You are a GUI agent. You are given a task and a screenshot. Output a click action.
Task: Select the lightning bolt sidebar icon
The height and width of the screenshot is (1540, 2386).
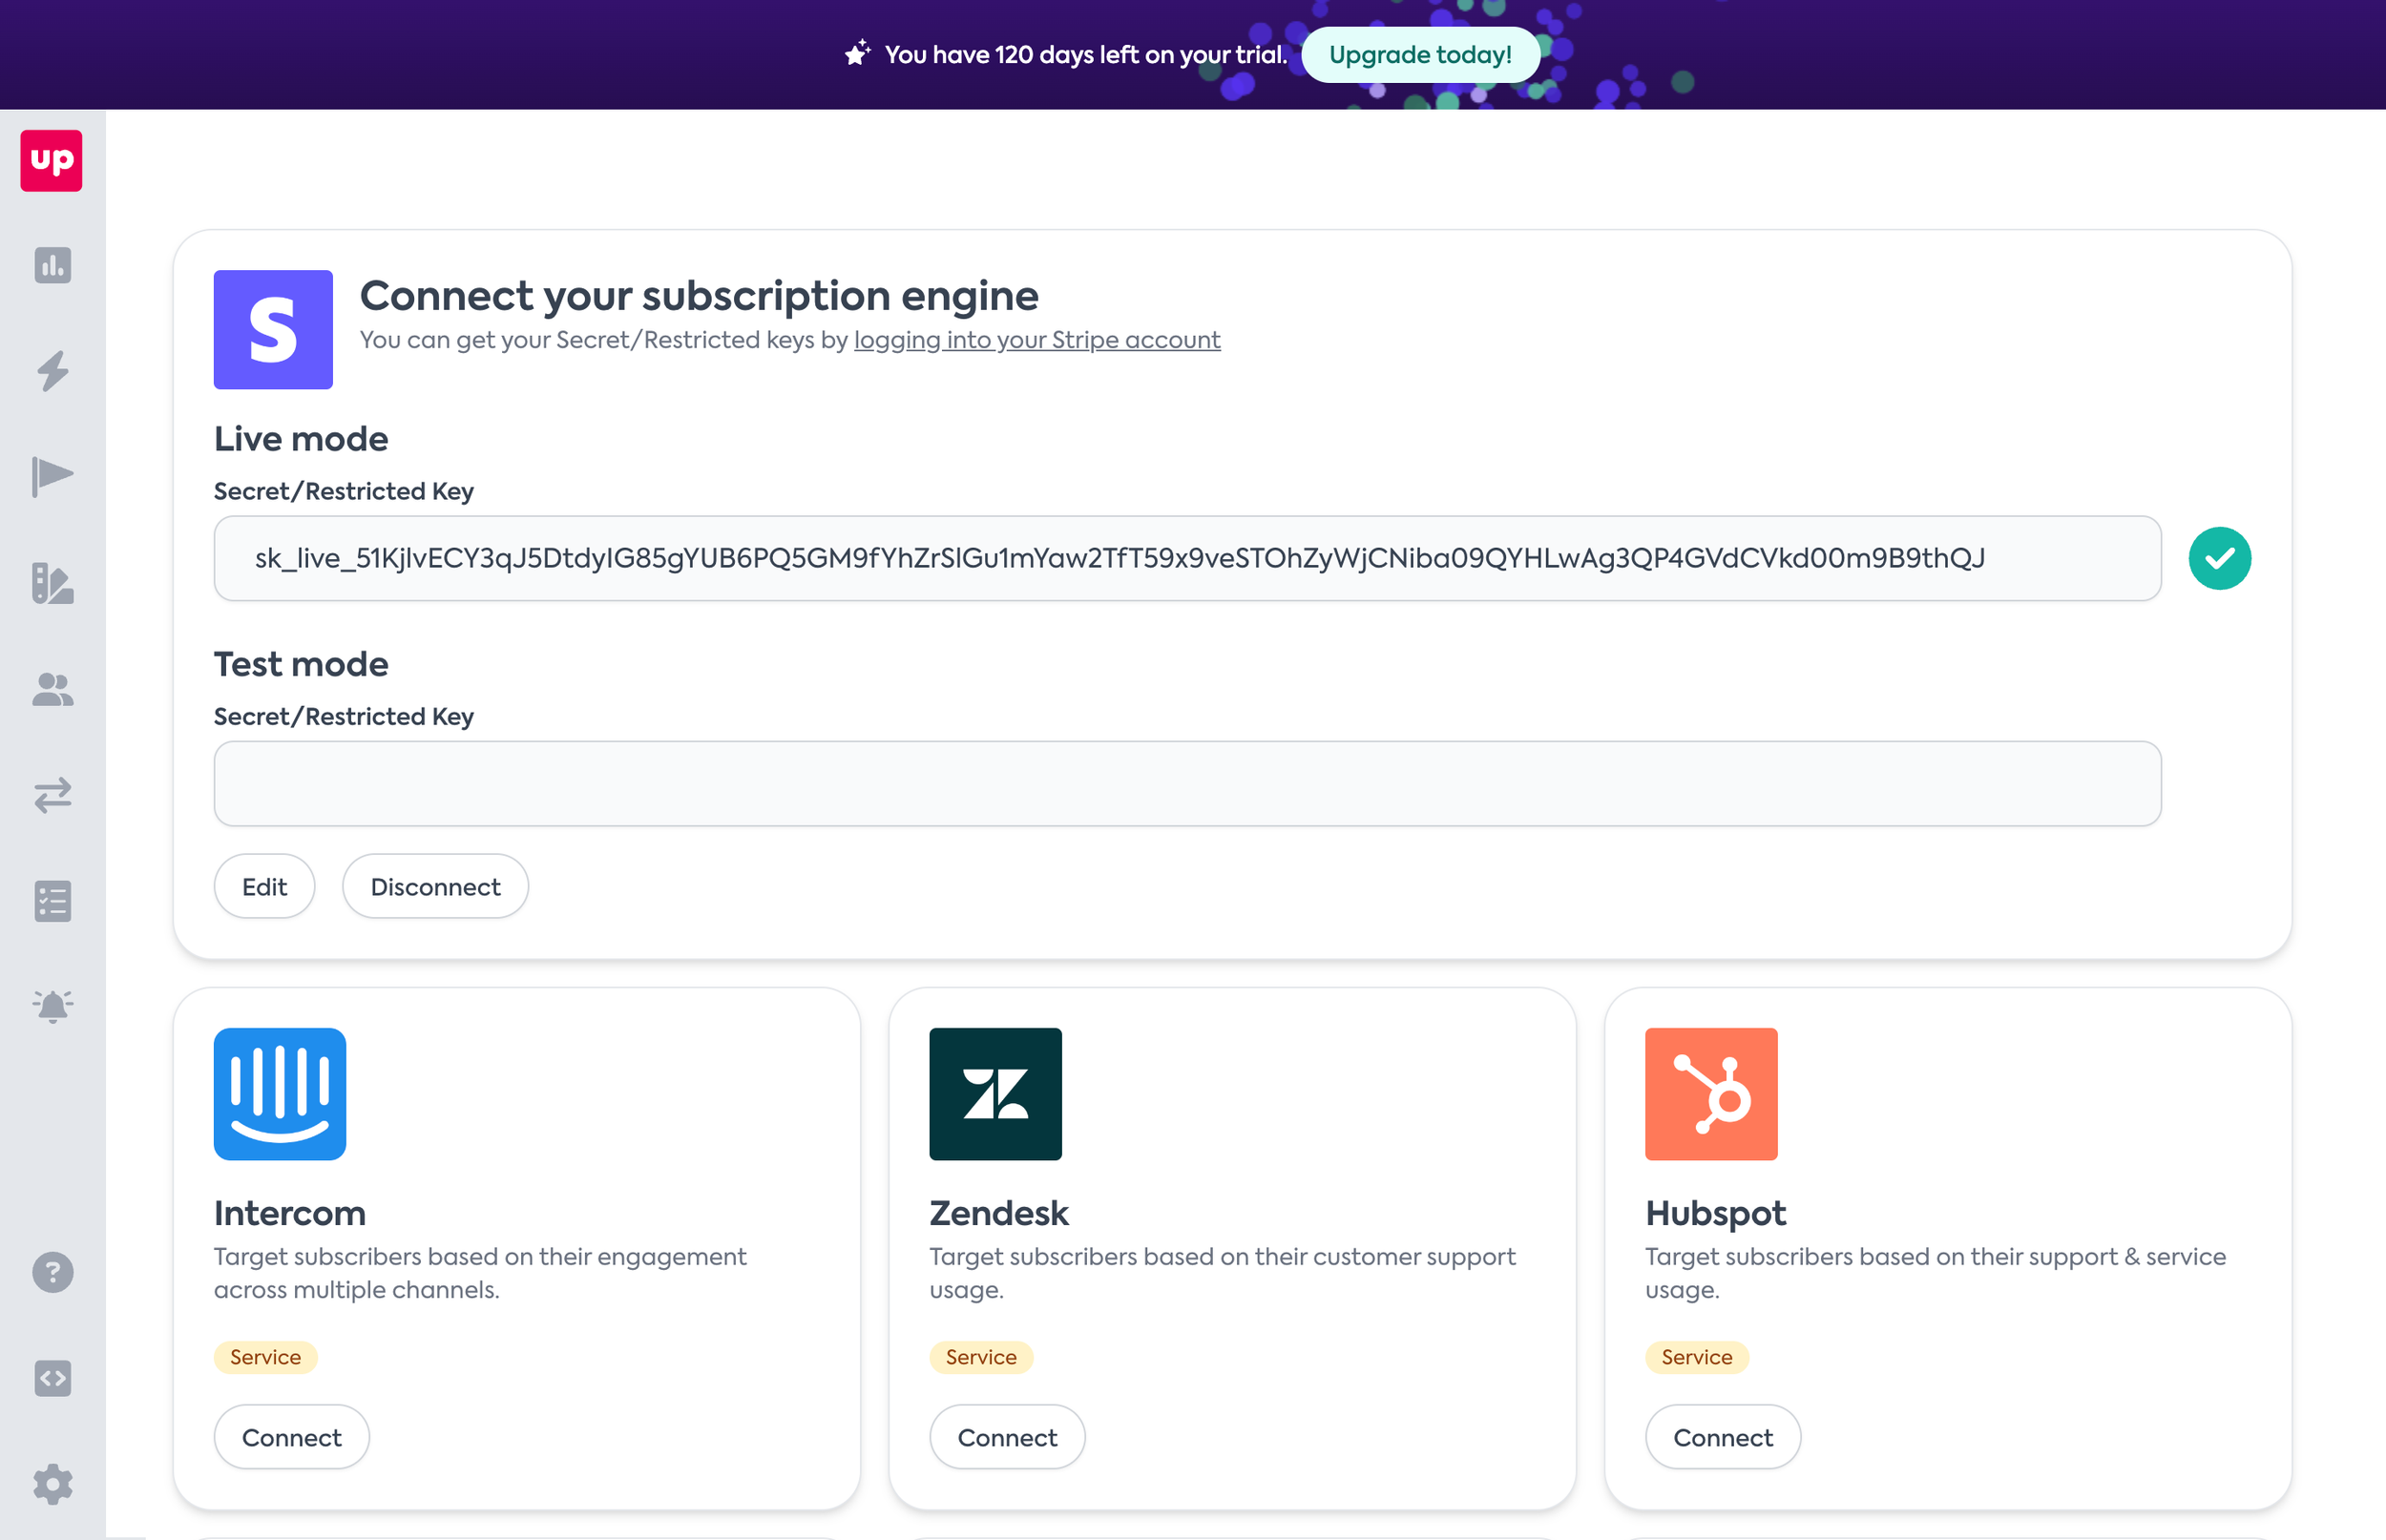point(52,371)
